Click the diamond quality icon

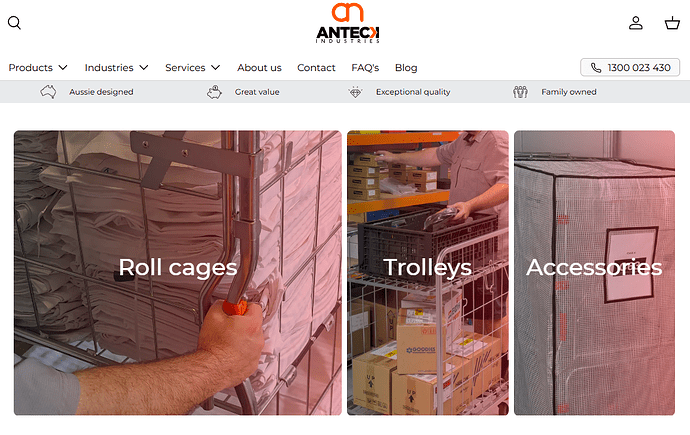[355, 92]
